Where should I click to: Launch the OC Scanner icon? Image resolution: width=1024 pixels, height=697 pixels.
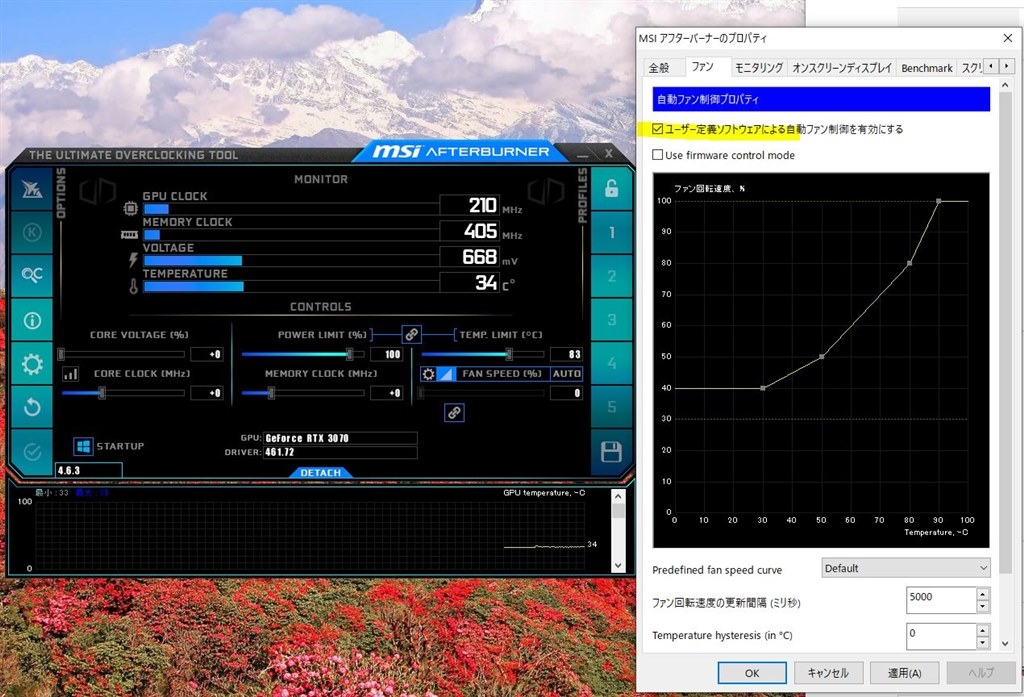click(x=32, y=275)
